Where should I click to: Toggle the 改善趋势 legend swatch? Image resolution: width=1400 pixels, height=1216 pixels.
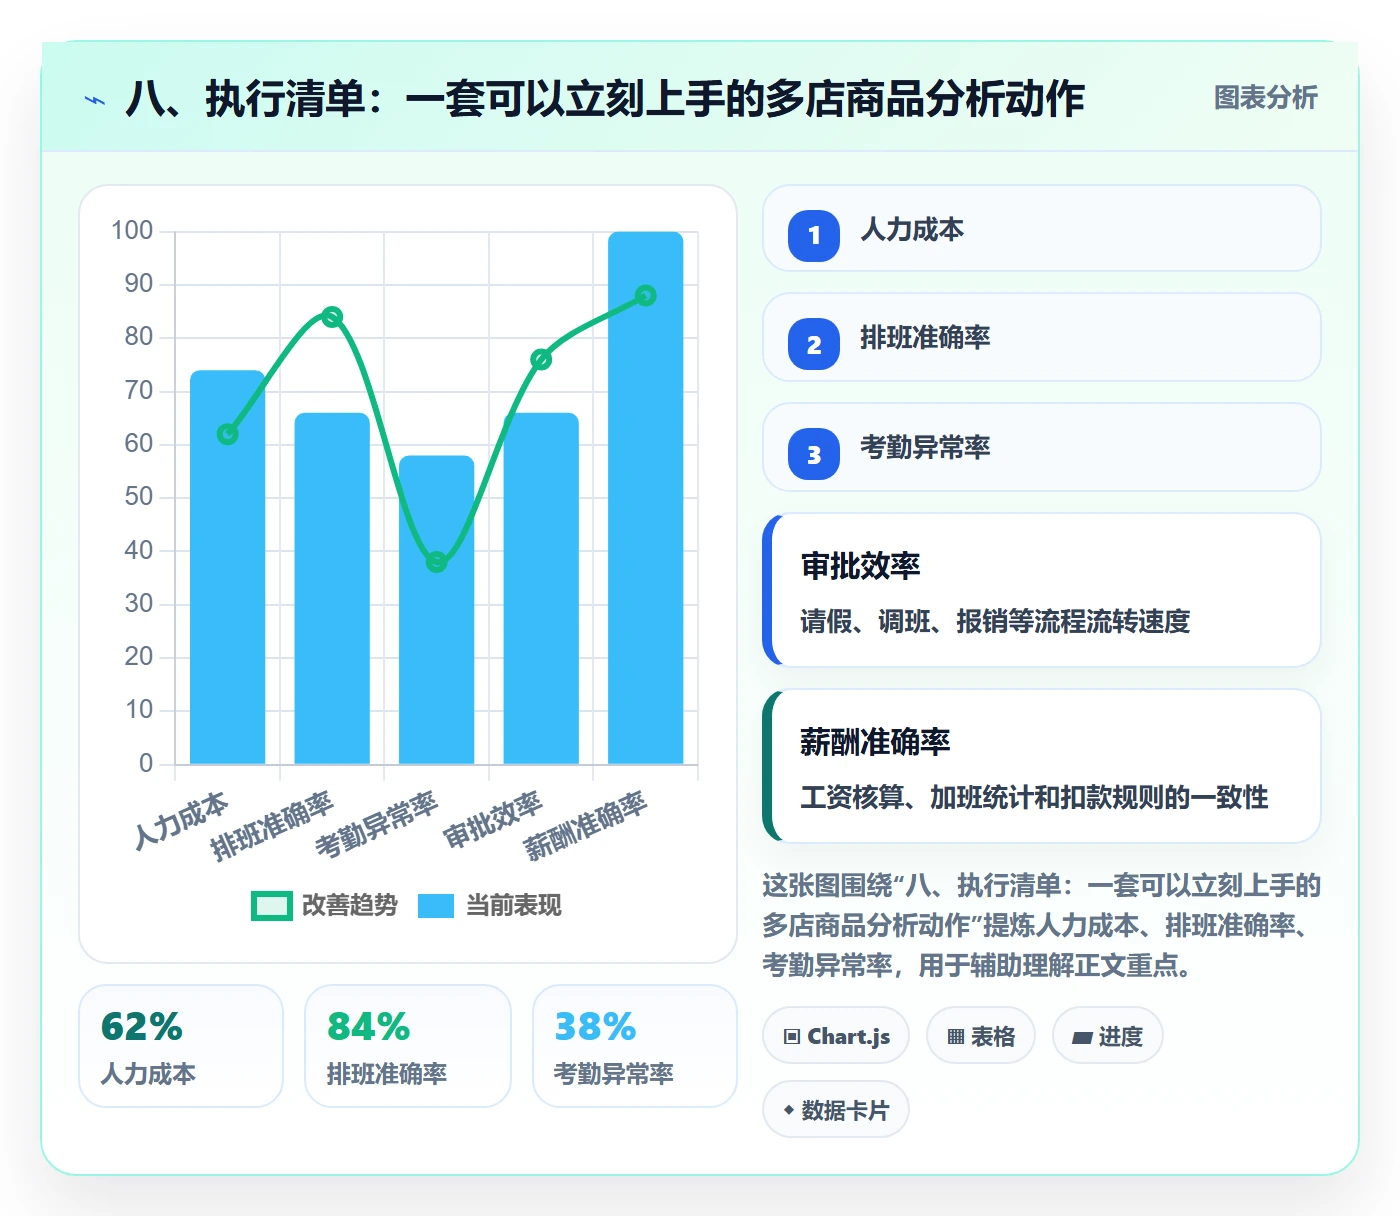coord(271,906)
